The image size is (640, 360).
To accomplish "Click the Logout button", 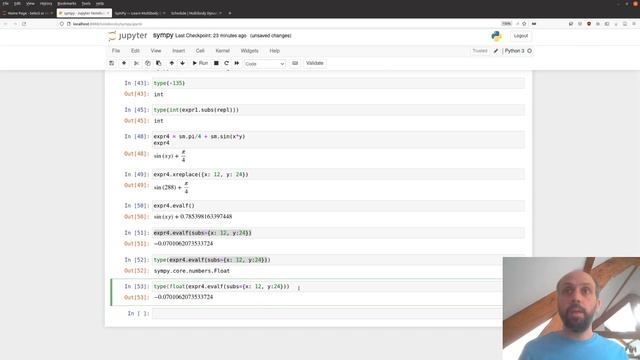I will pos(521,36).
